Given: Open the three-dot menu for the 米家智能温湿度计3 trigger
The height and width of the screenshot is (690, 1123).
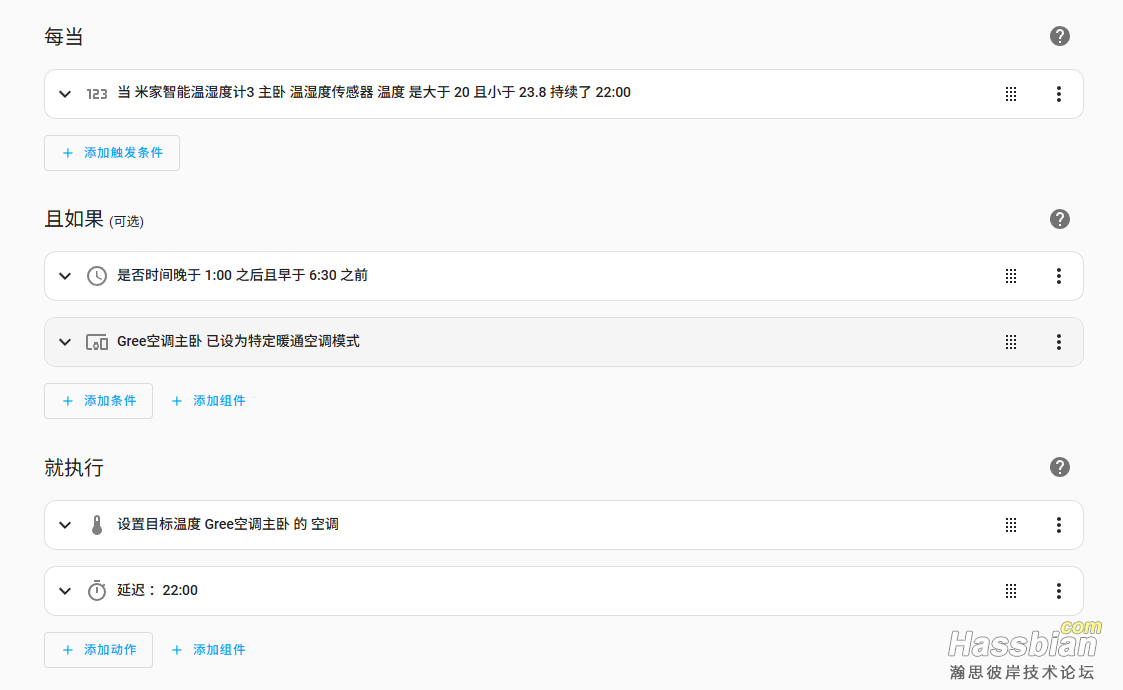Looking at the screenshot, I should (x=1059, y=94).
